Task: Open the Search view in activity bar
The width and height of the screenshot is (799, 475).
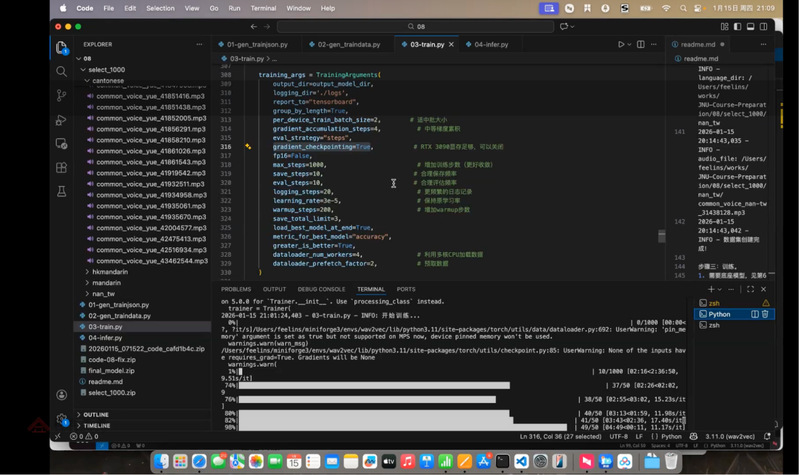Action: coord(62,71)
